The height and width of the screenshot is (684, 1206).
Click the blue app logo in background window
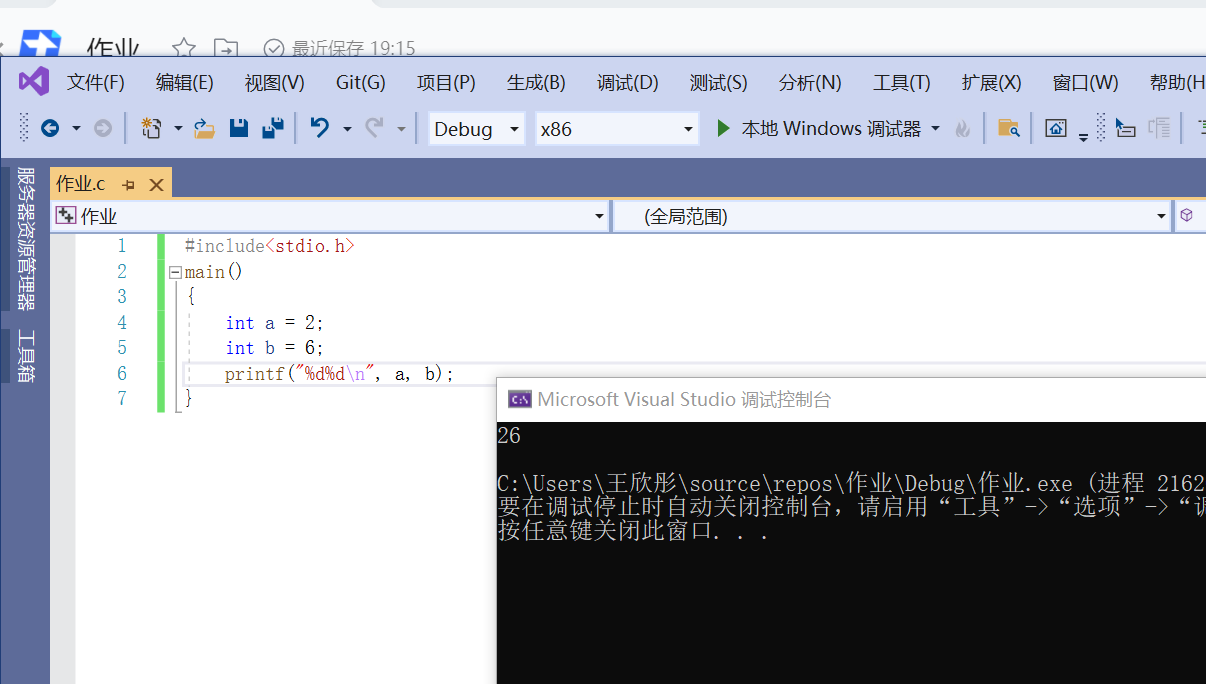tap(40, 44)
